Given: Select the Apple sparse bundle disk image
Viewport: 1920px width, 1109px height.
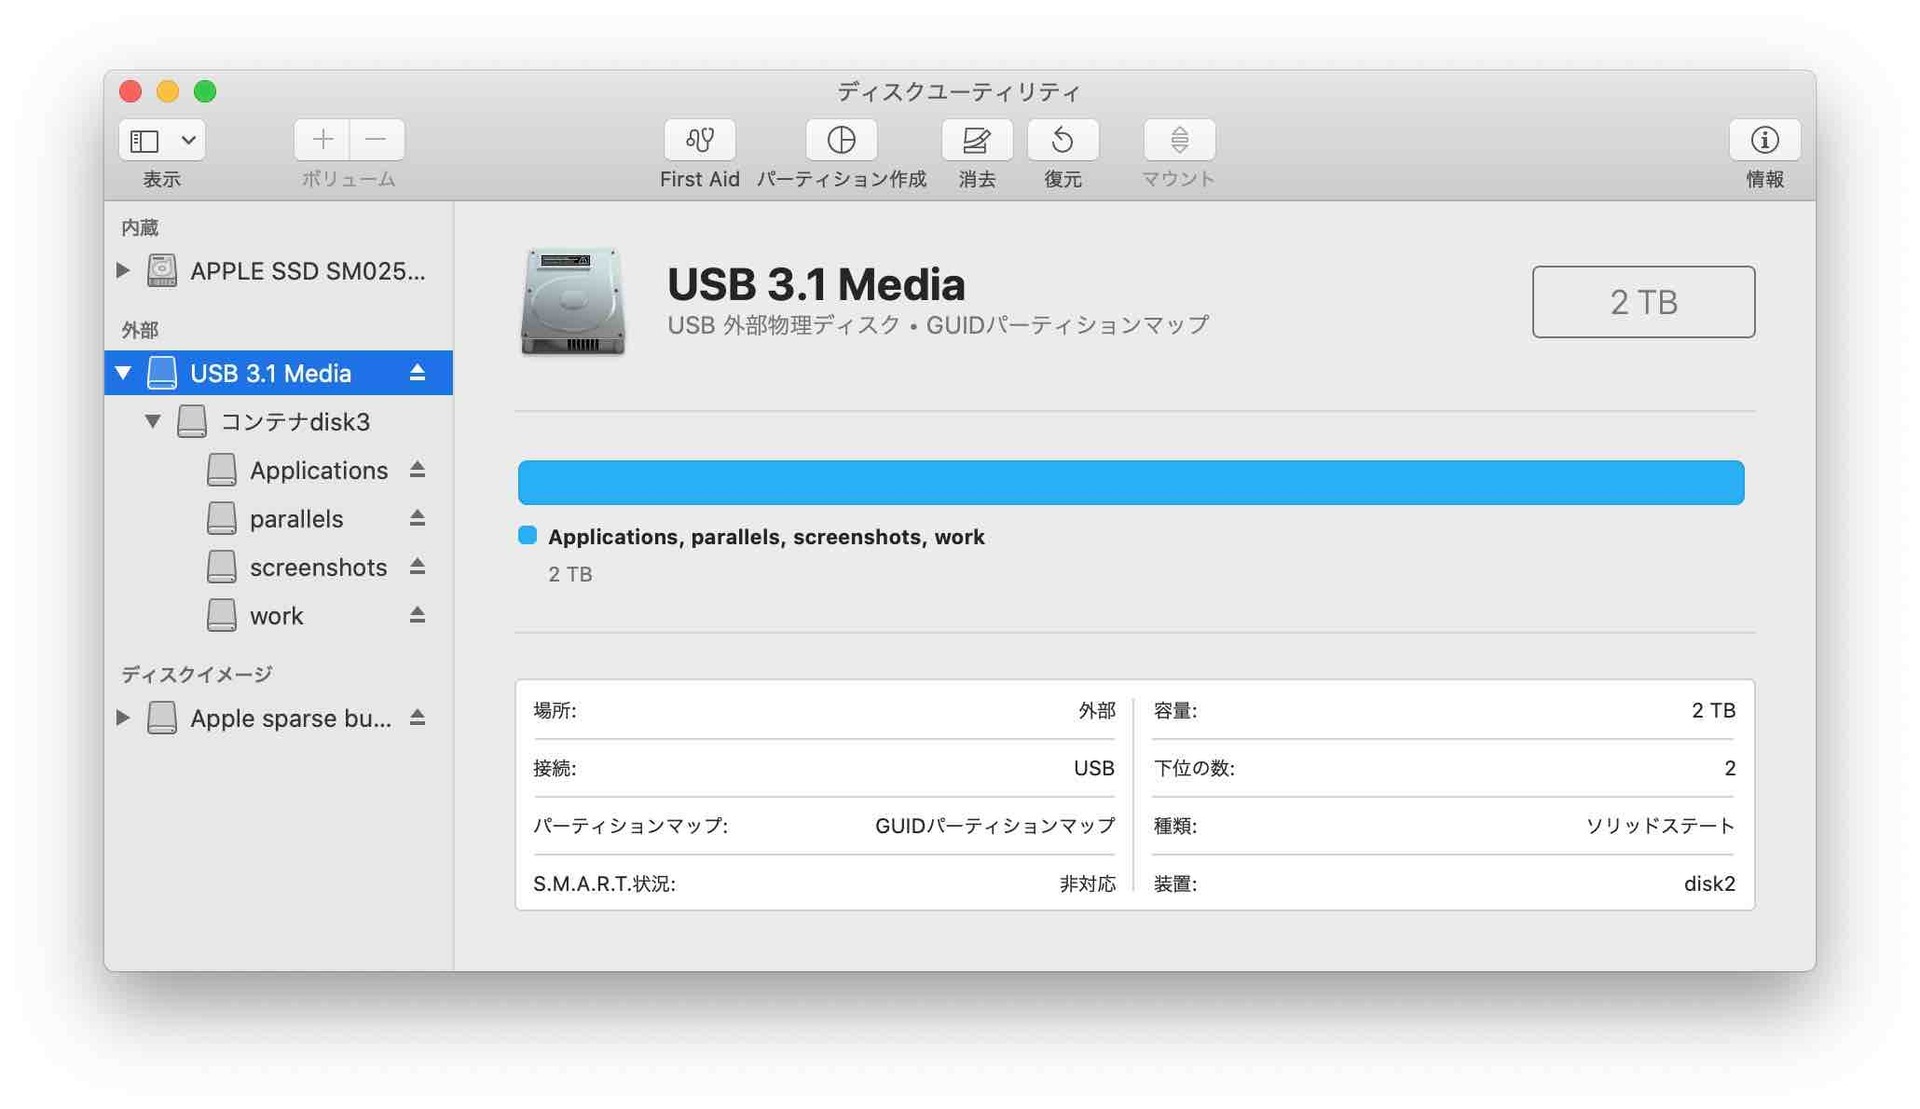Looking at the screenshot, I should [279, 718].
